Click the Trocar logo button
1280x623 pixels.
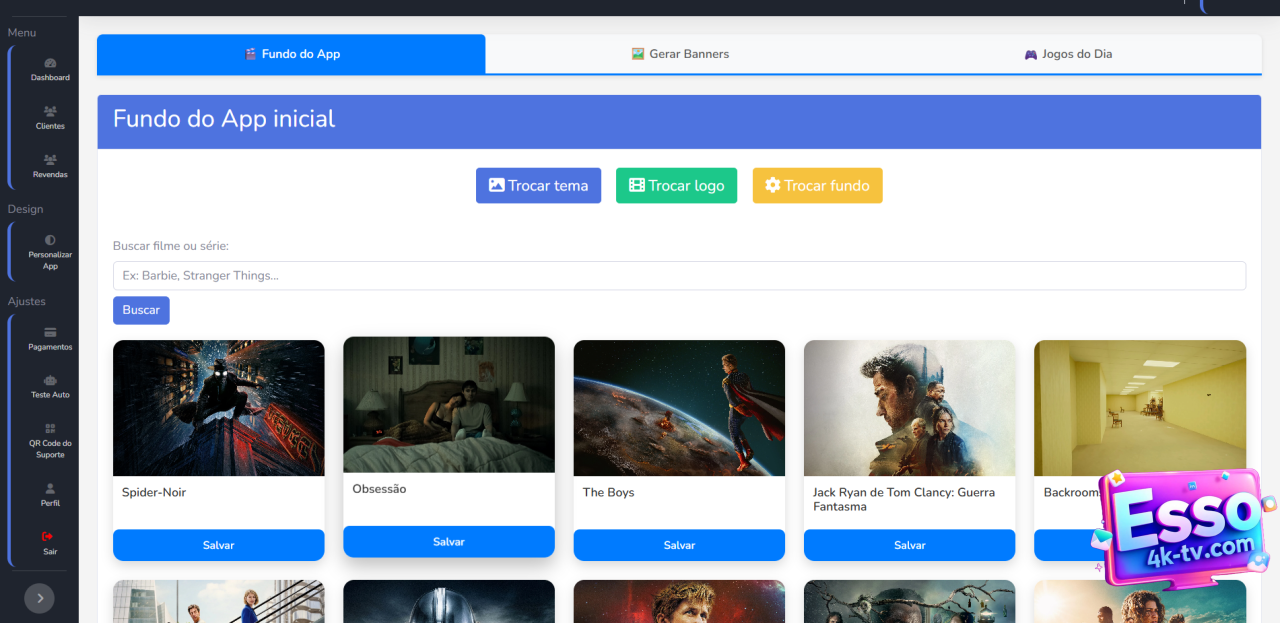tap(676, 185)
